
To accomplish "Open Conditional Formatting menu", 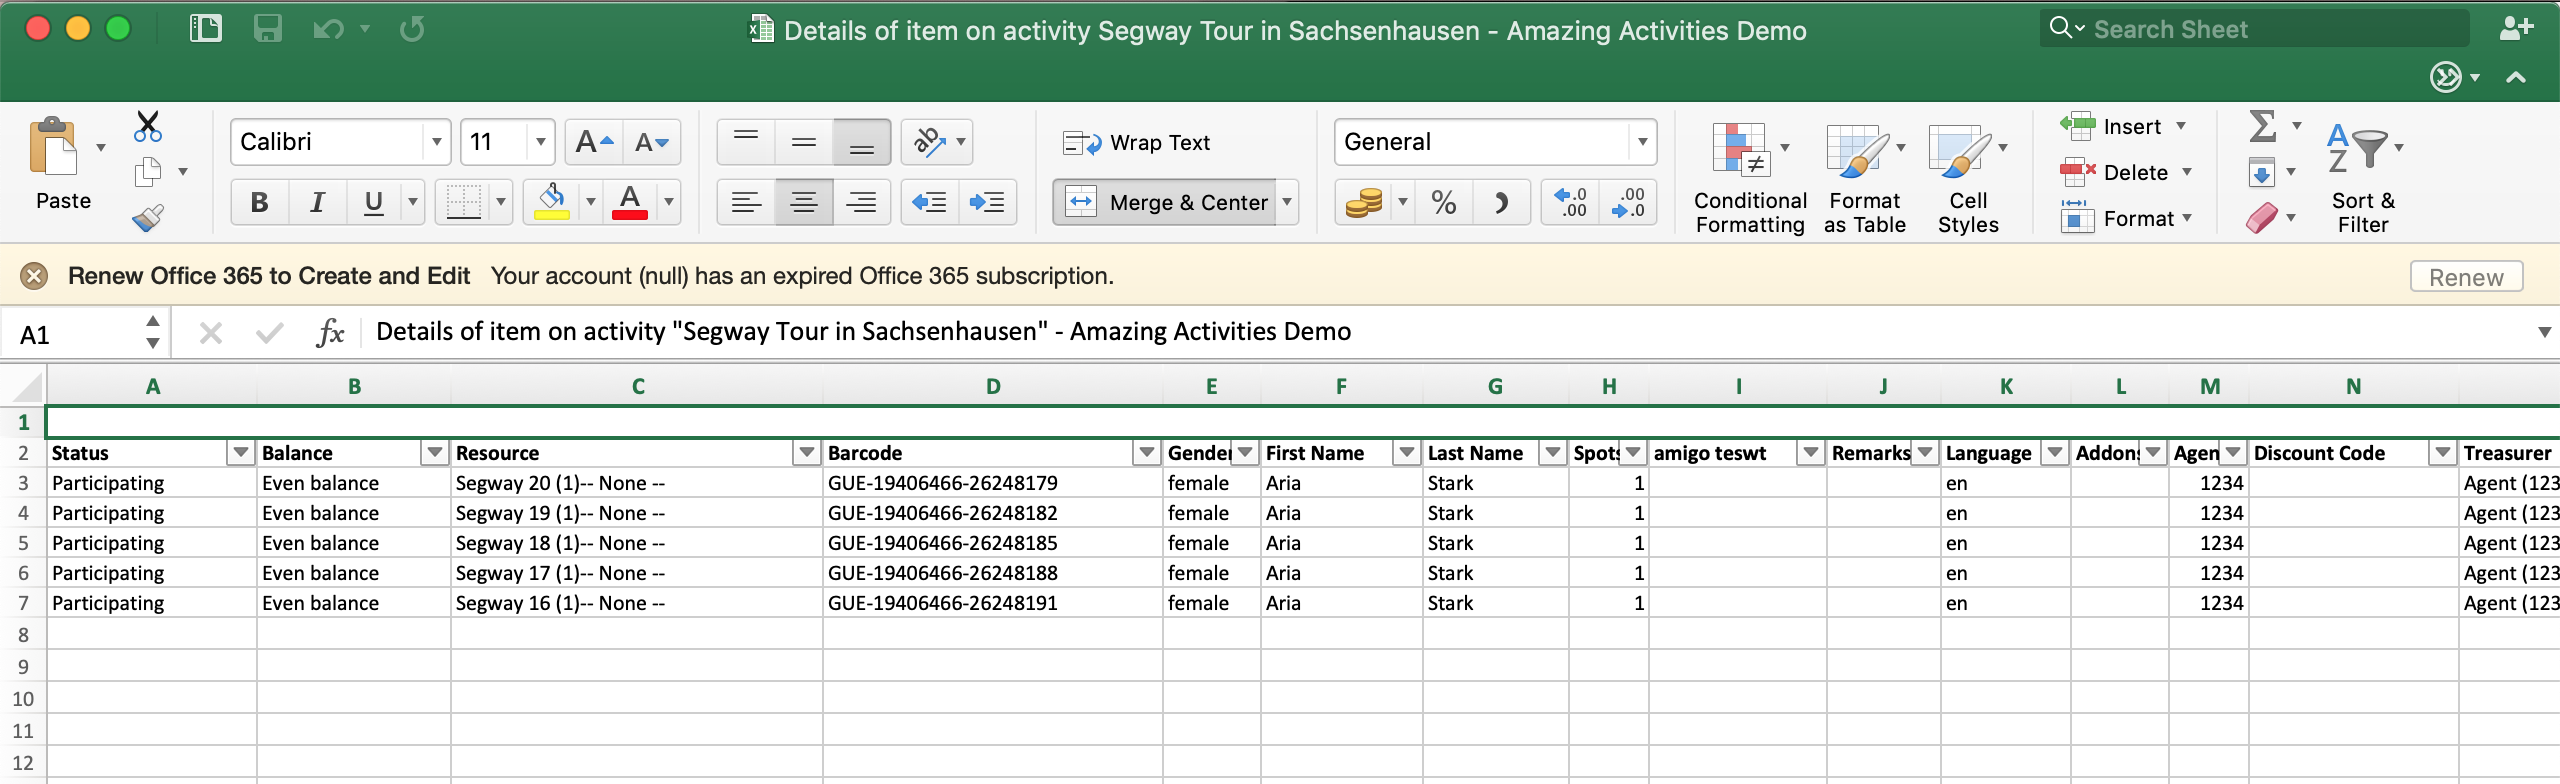I will pyautogui.click(x=1750, y=178).
